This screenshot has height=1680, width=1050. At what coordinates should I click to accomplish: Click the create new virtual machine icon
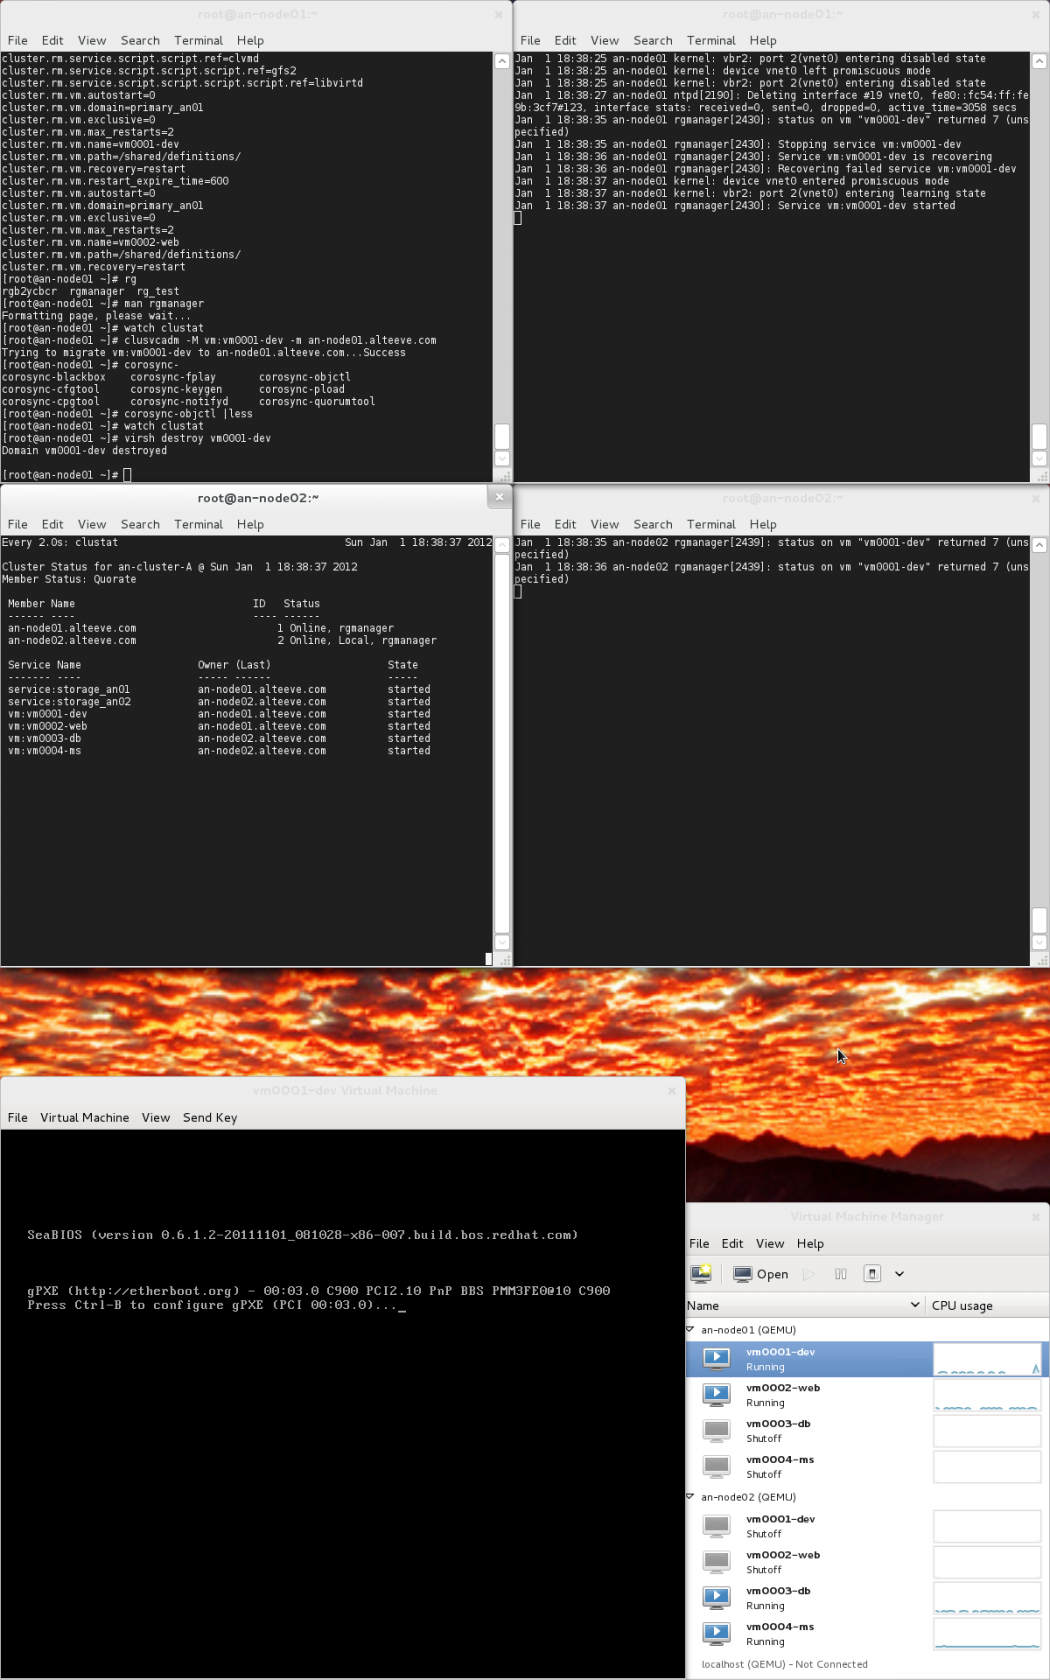tap(701, 1273)
